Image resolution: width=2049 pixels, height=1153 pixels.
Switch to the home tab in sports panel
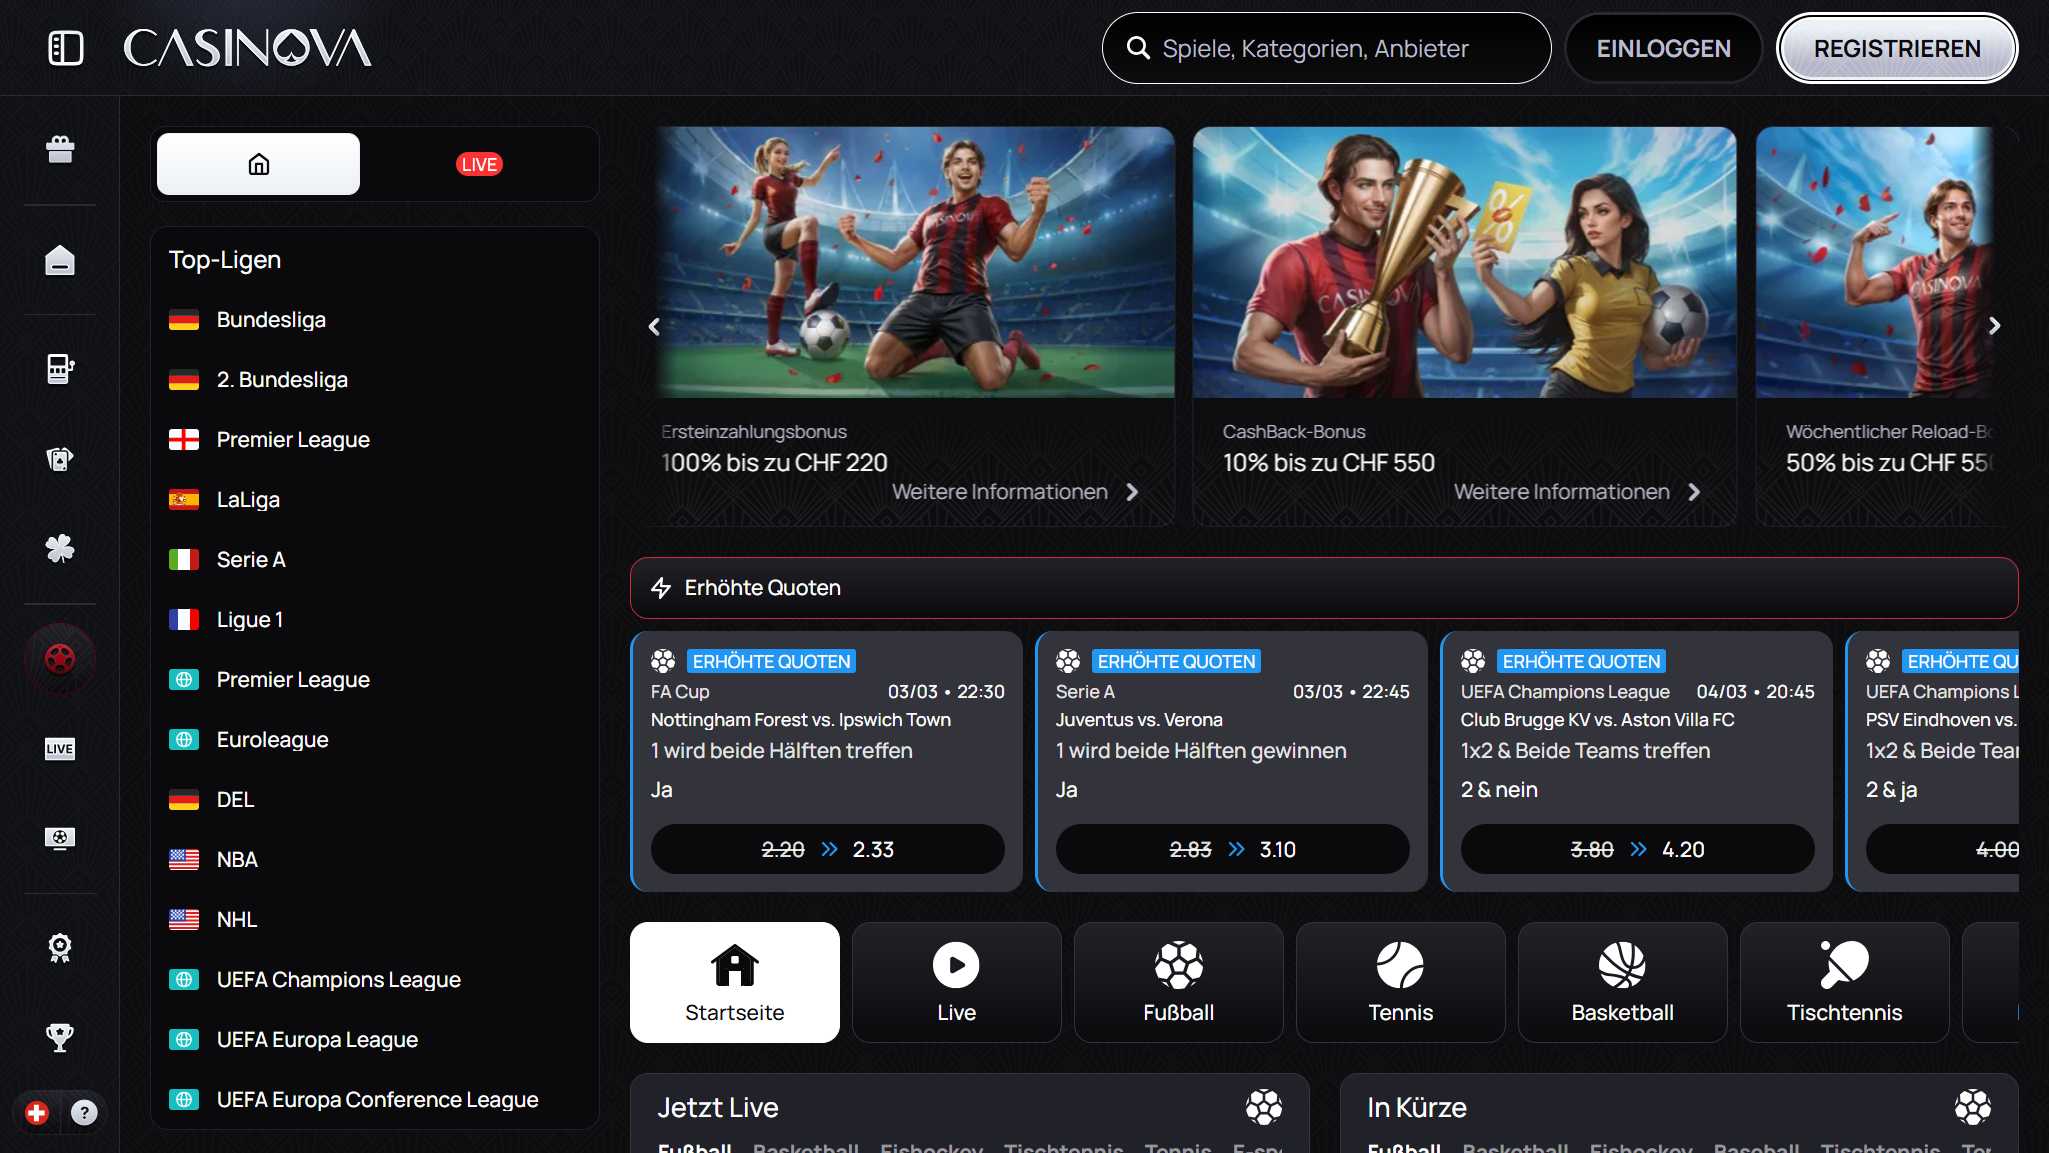pos(258,164)
